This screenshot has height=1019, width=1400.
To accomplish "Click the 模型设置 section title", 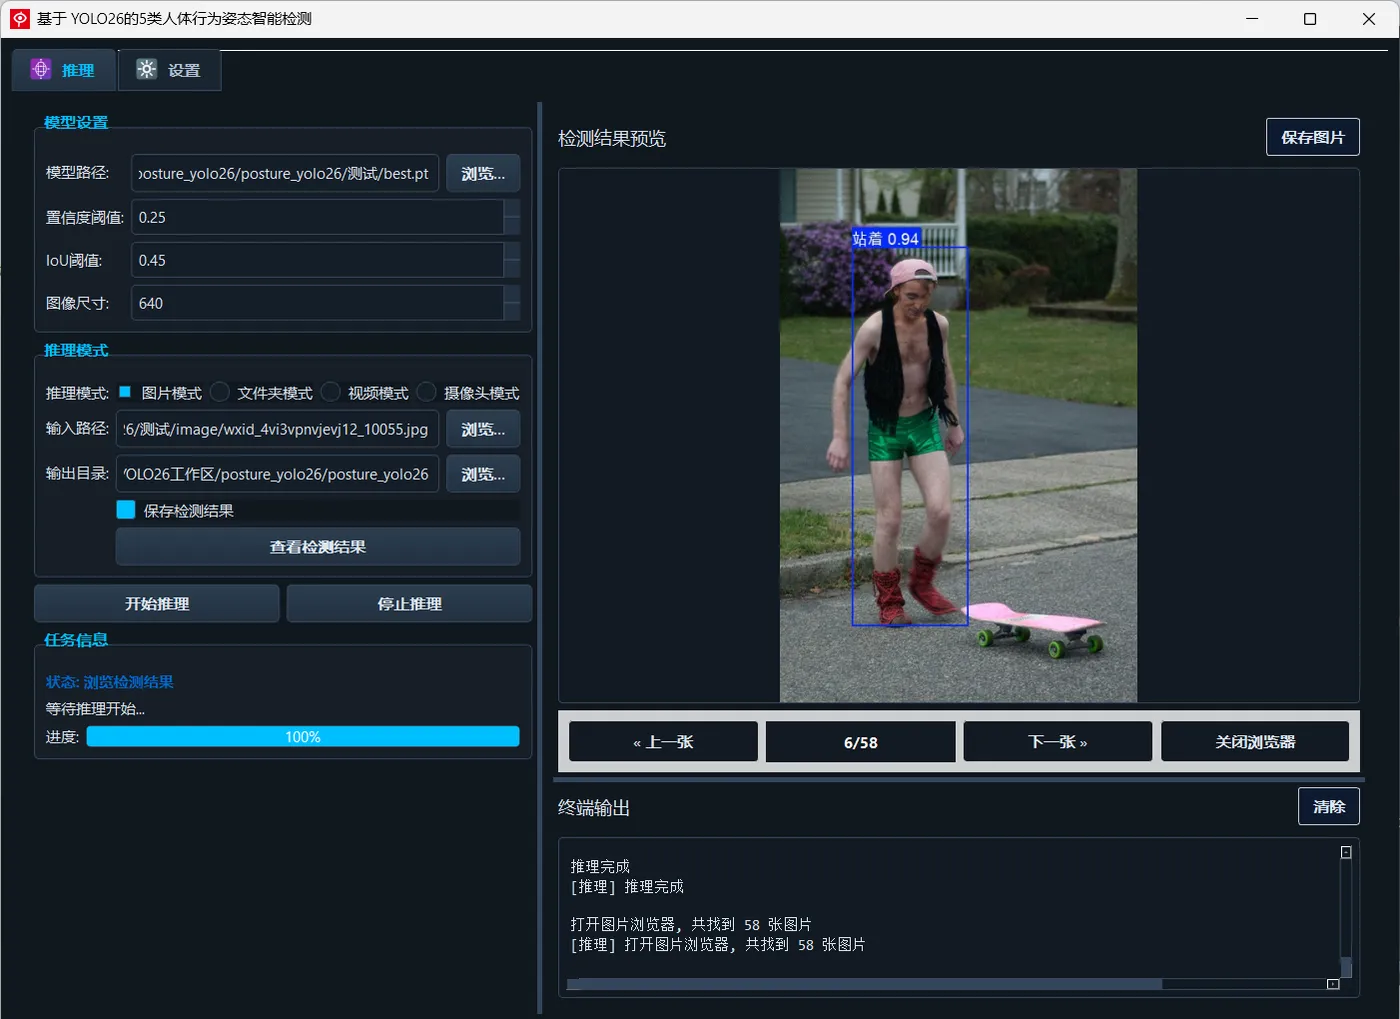I will tap(76, 122).
